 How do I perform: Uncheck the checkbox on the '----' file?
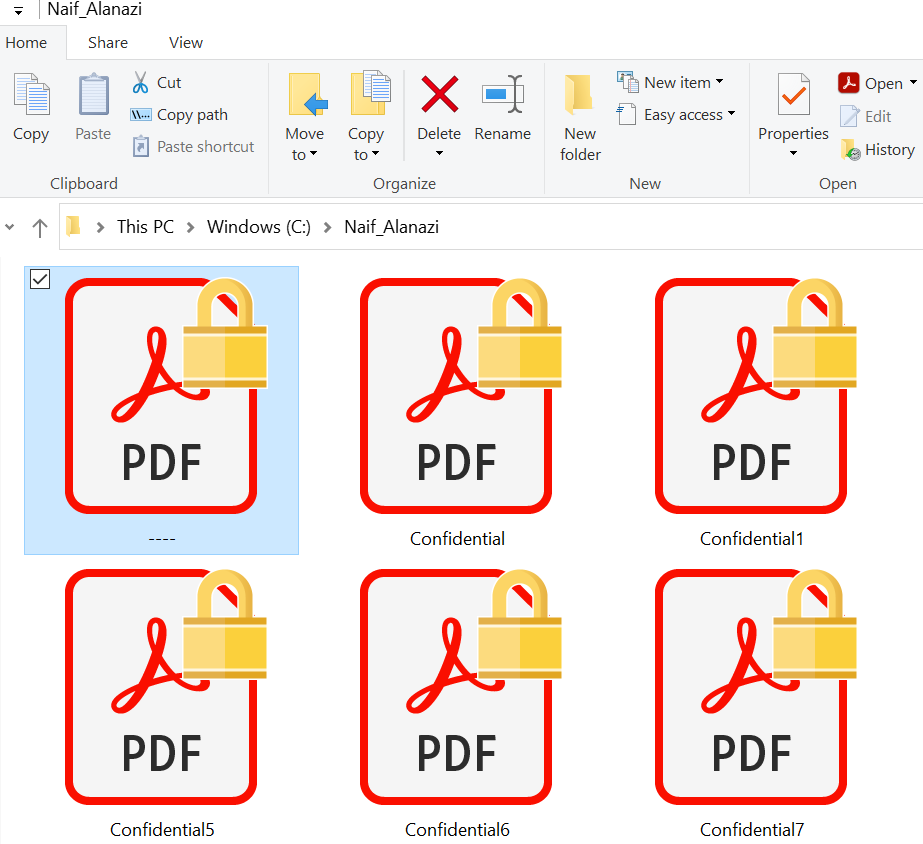(x=40, y=279)
